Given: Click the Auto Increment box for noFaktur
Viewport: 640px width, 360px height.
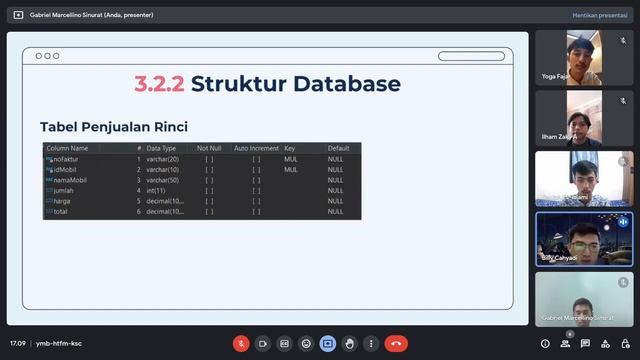Looking at the screenshot, I should click(256, 159).
